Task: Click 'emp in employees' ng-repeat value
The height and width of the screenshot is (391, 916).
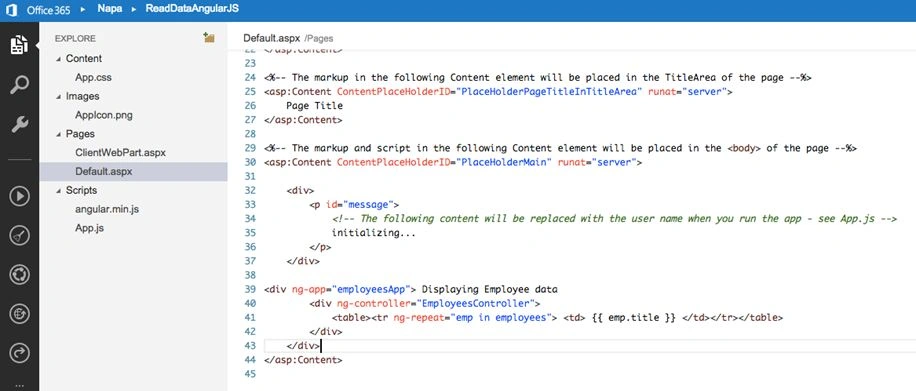Action: [x=502, y=317]
